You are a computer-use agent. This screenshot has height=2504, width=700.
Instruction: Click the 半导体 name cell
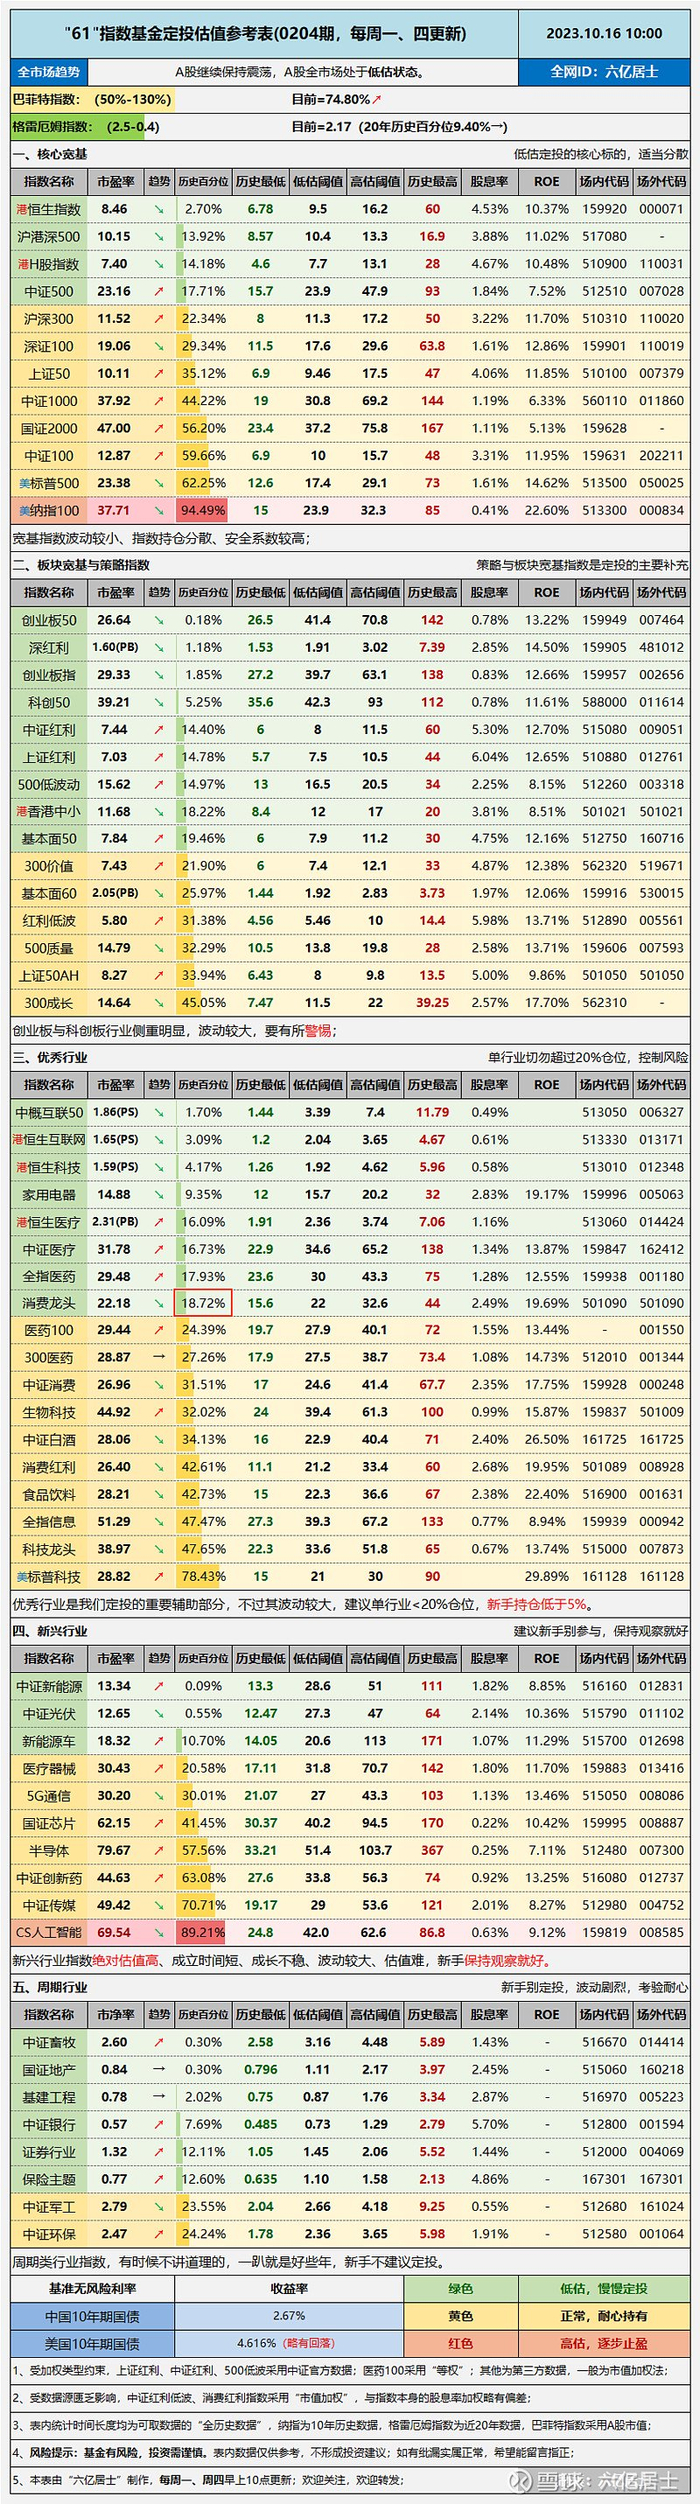[x=49, y=1850]
